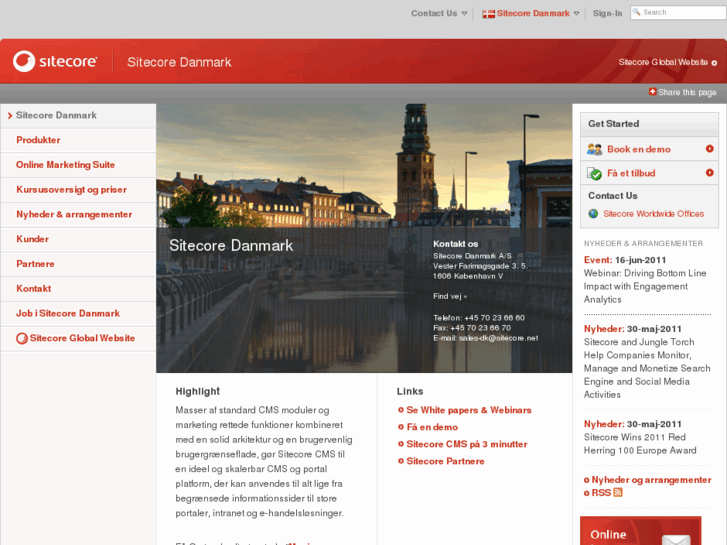Click in the Search input field

coord(678,13)
